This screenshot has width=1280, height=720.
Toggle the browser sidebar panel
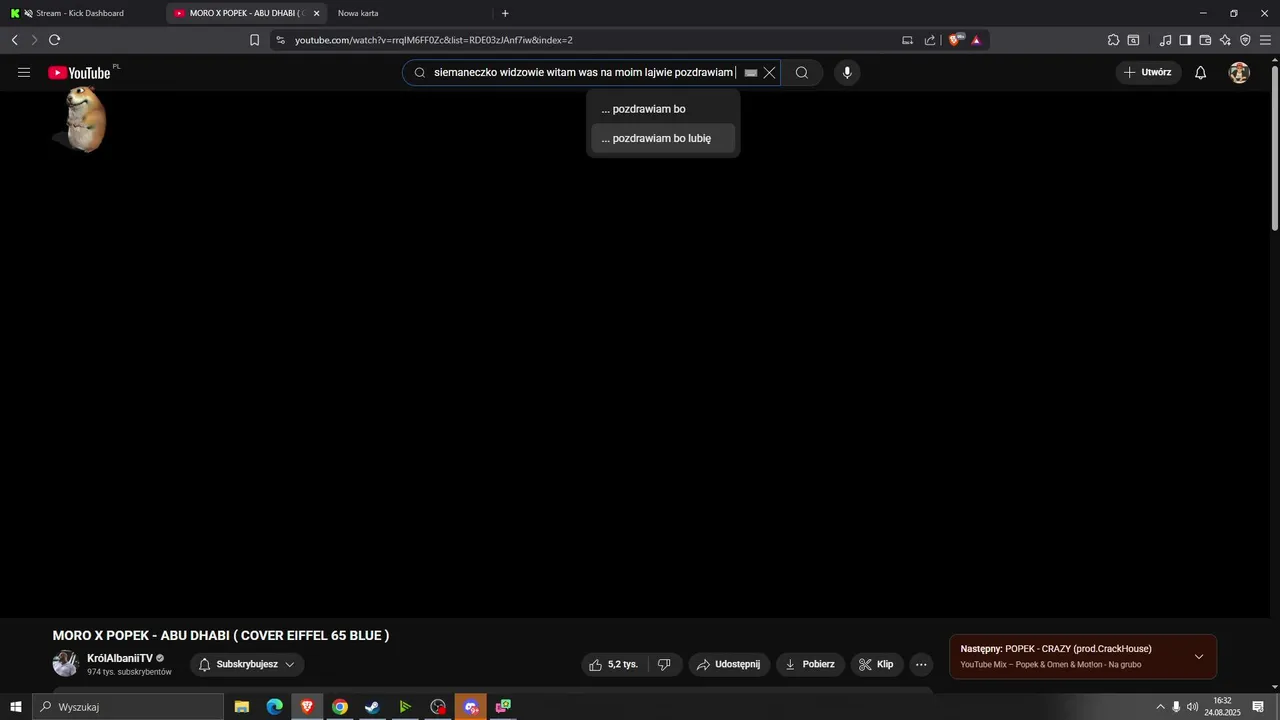[1185, 40]
